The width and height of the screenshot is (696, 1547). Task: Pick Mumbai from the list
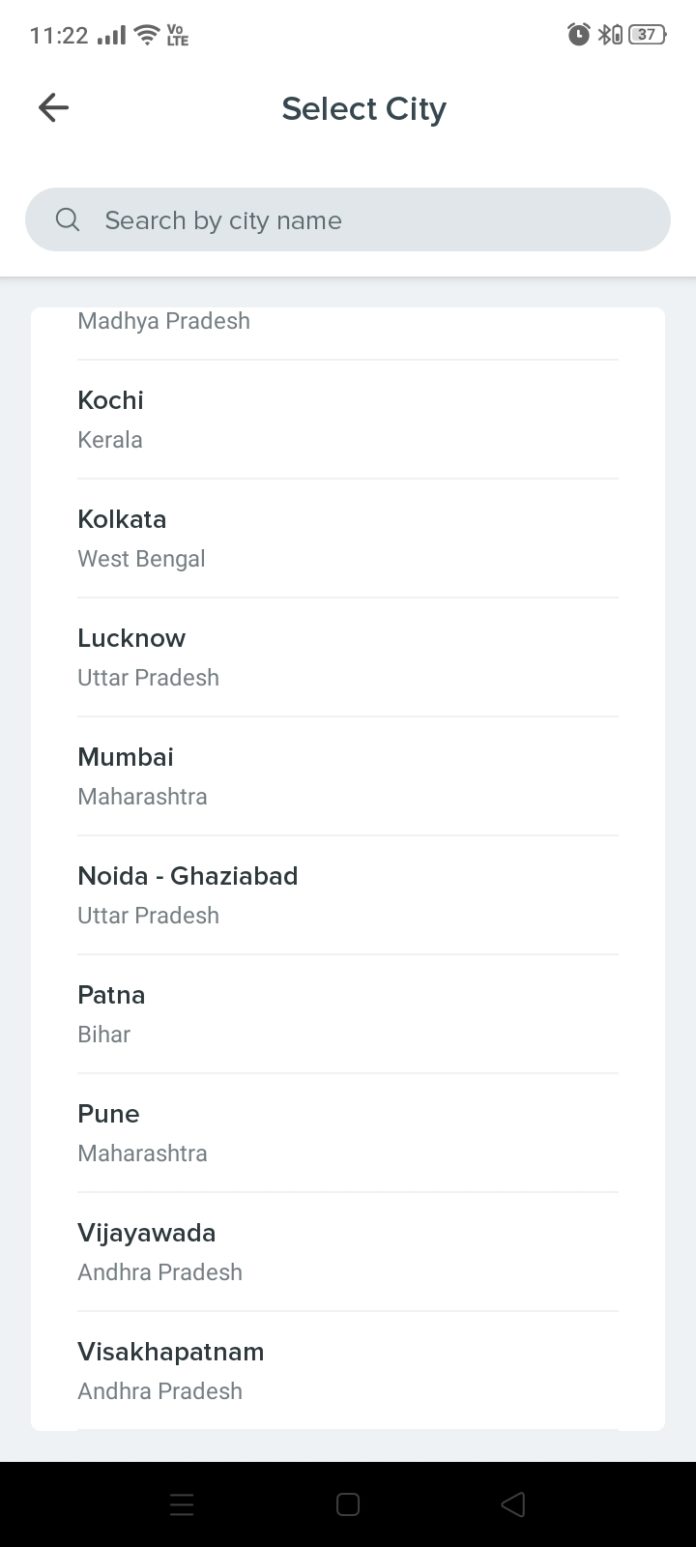[347, 776]
